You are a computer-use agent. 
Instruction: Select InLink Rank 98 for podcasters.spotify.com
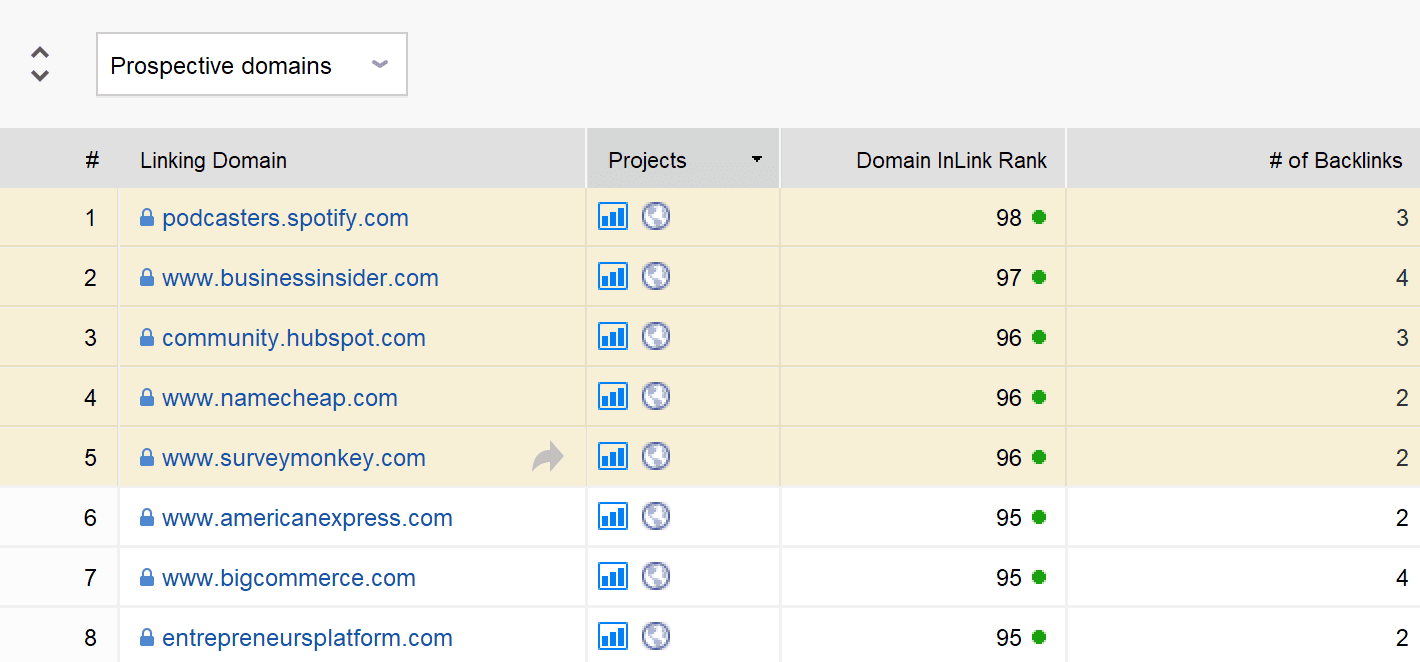[1009, 218]
